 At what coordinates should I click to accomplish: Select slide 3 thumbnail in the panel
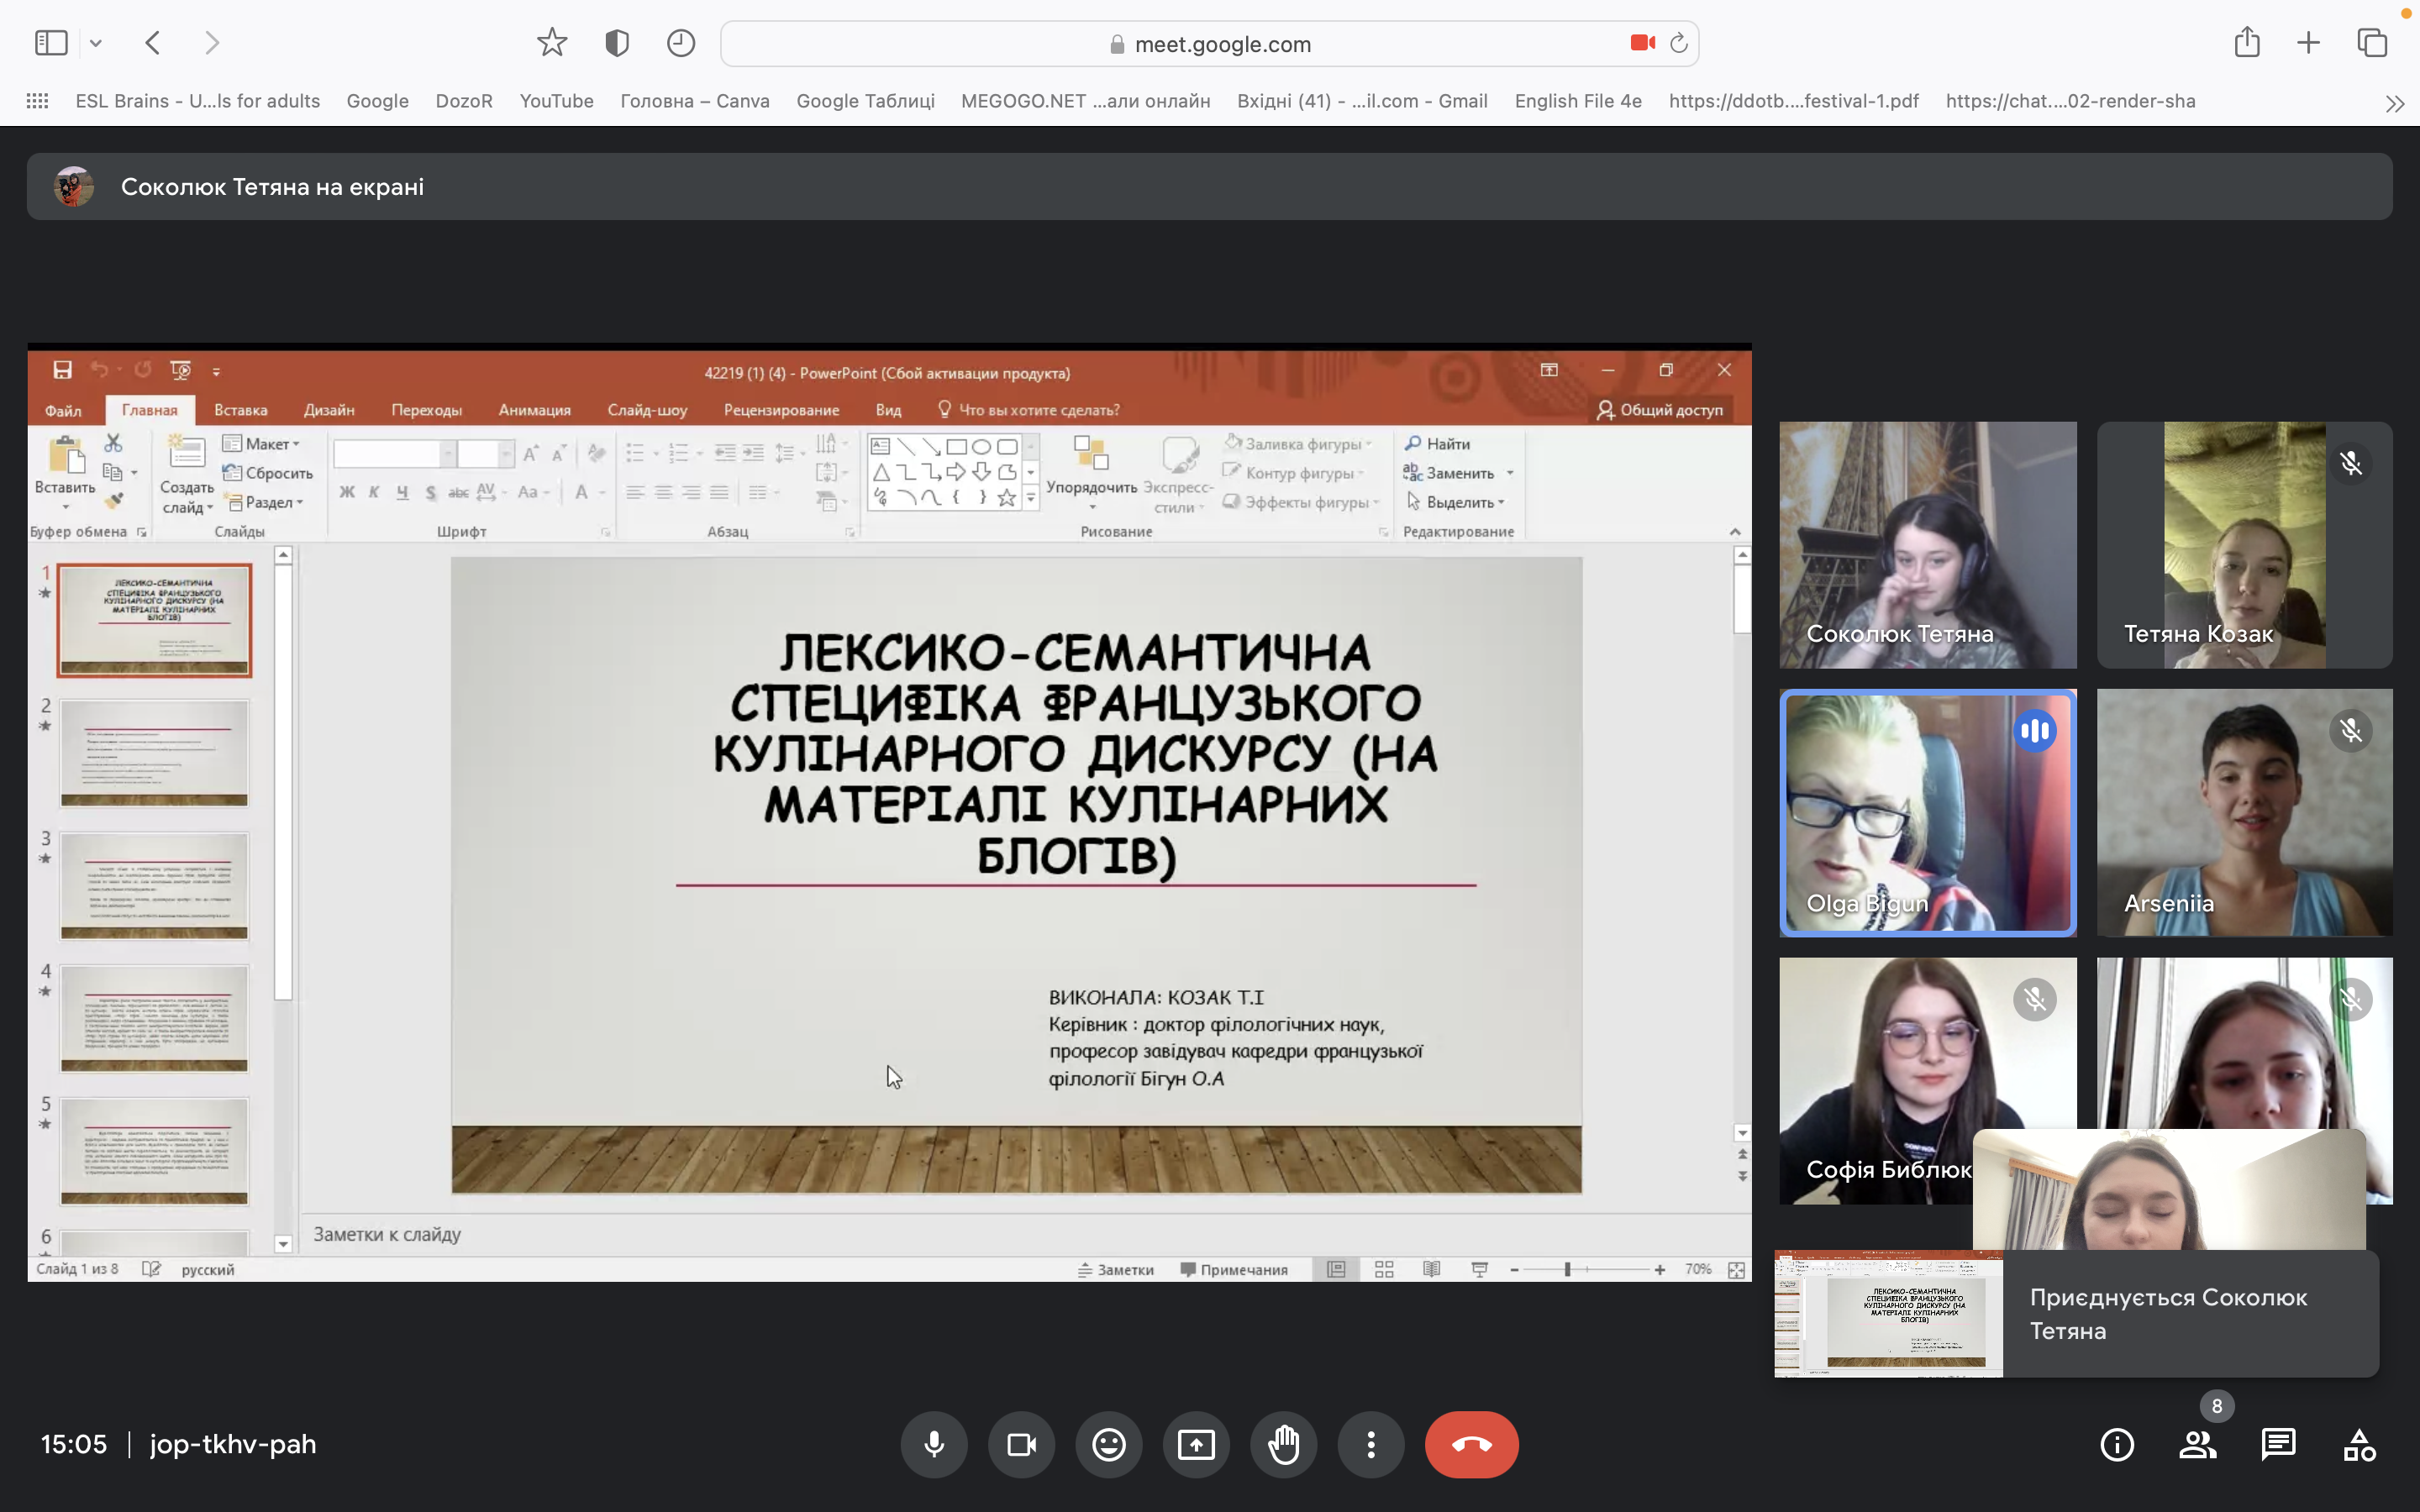pyautogui.click(x=154, y=885)
